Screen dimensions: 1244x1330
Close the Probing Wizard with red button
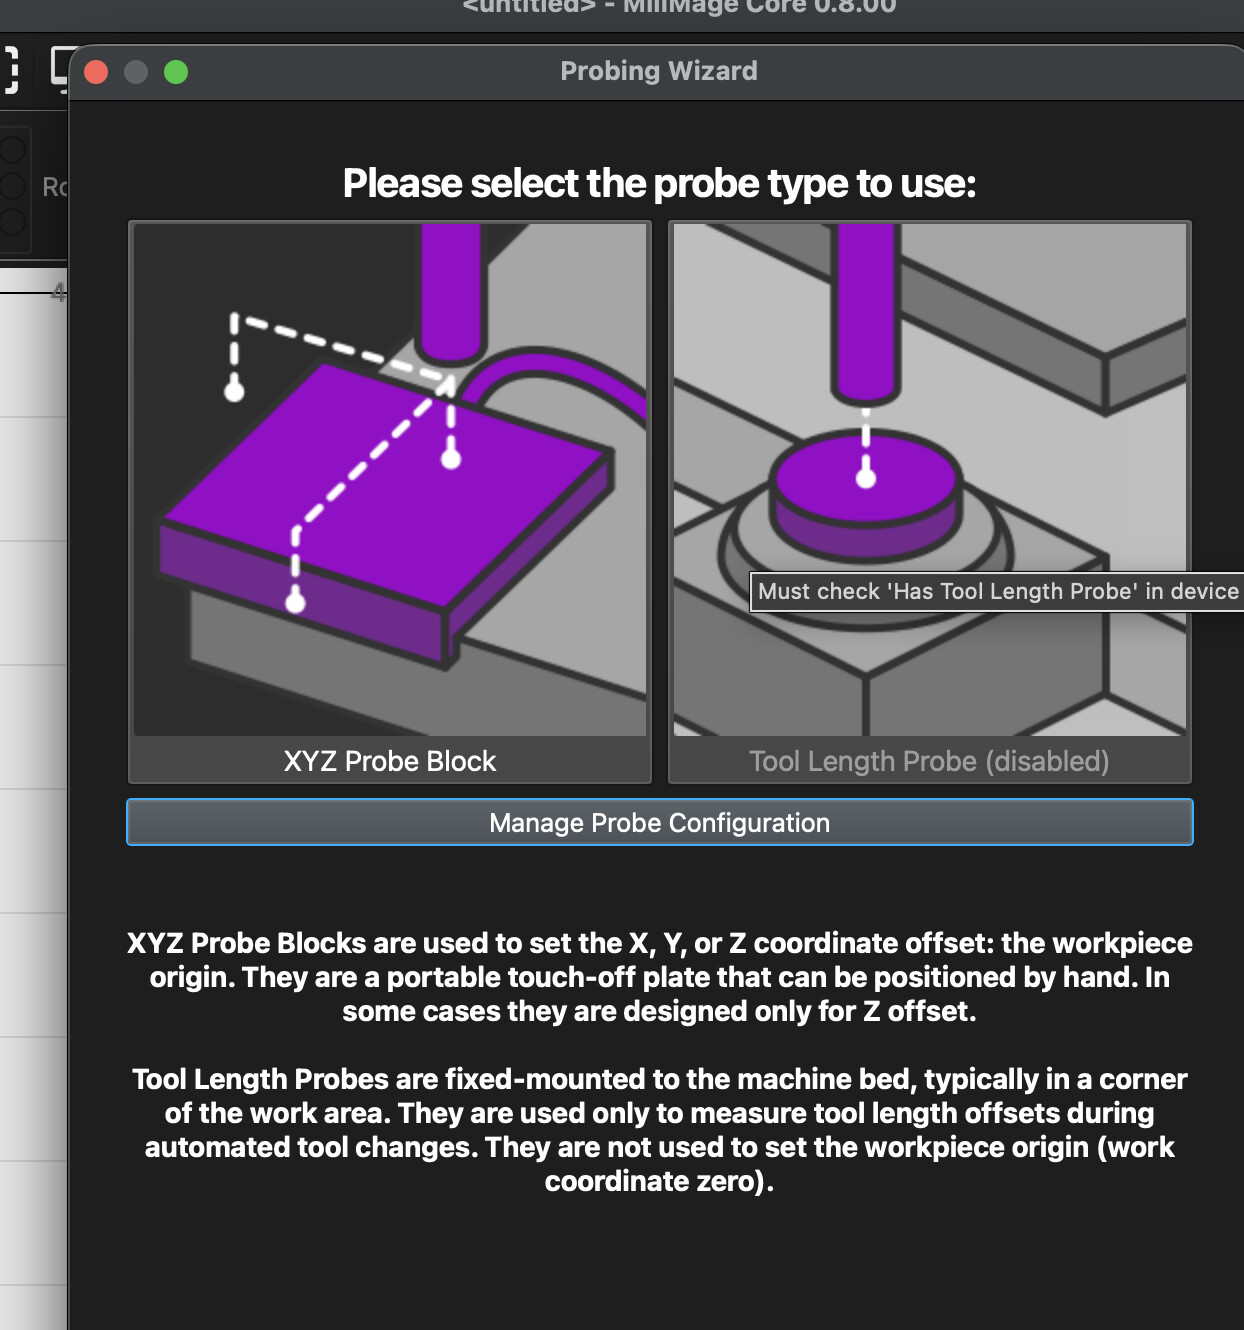pos(96,72)
